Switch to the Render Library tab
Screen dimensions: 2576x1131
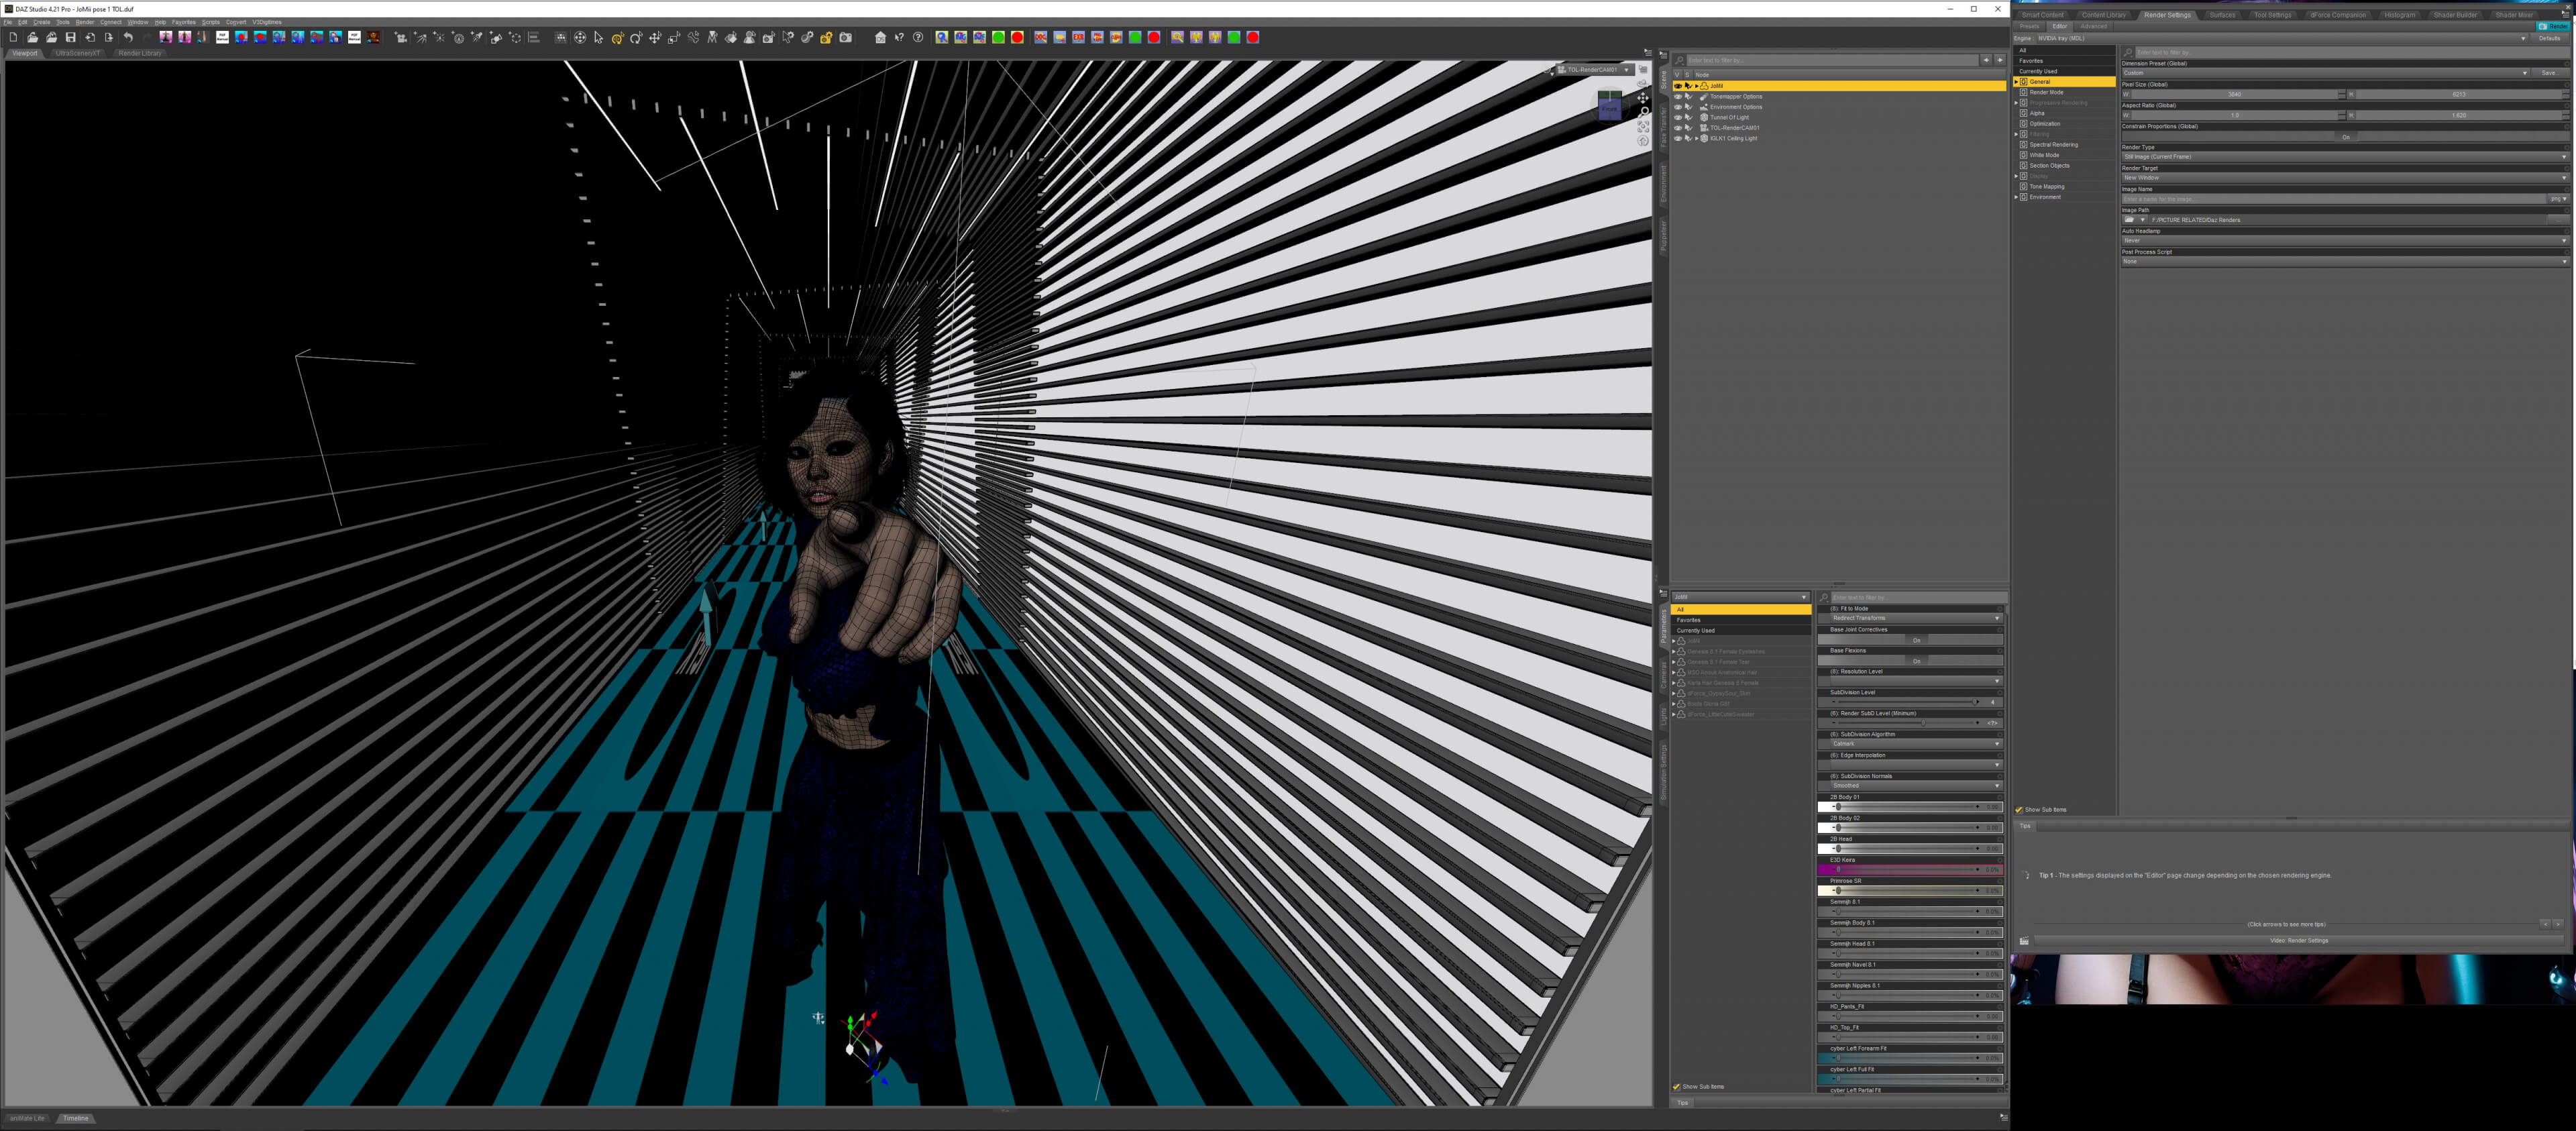coord(139,53)
